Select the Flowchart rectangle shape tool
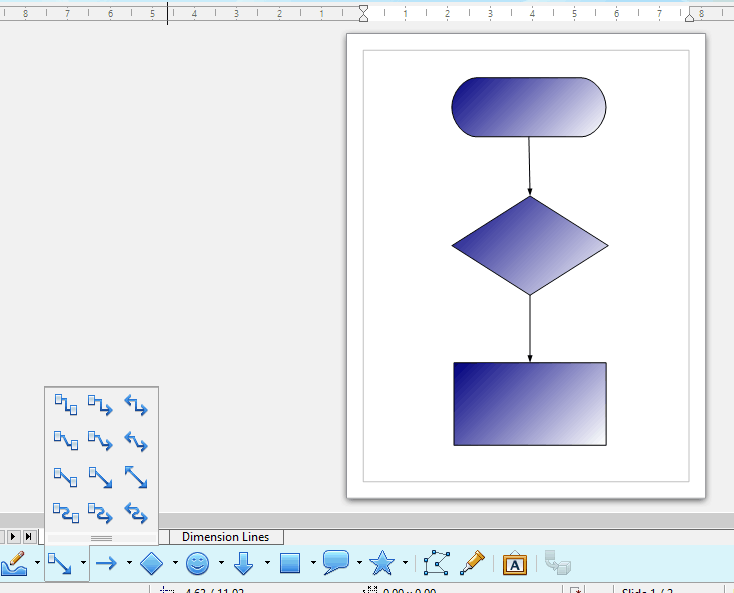 290,563
